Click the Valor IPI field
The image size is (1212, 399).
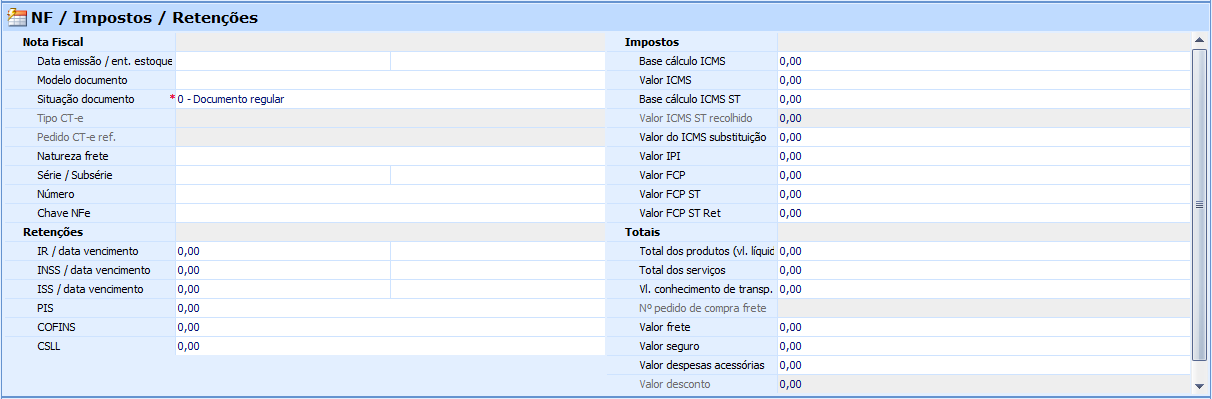[x=984, y=156]
